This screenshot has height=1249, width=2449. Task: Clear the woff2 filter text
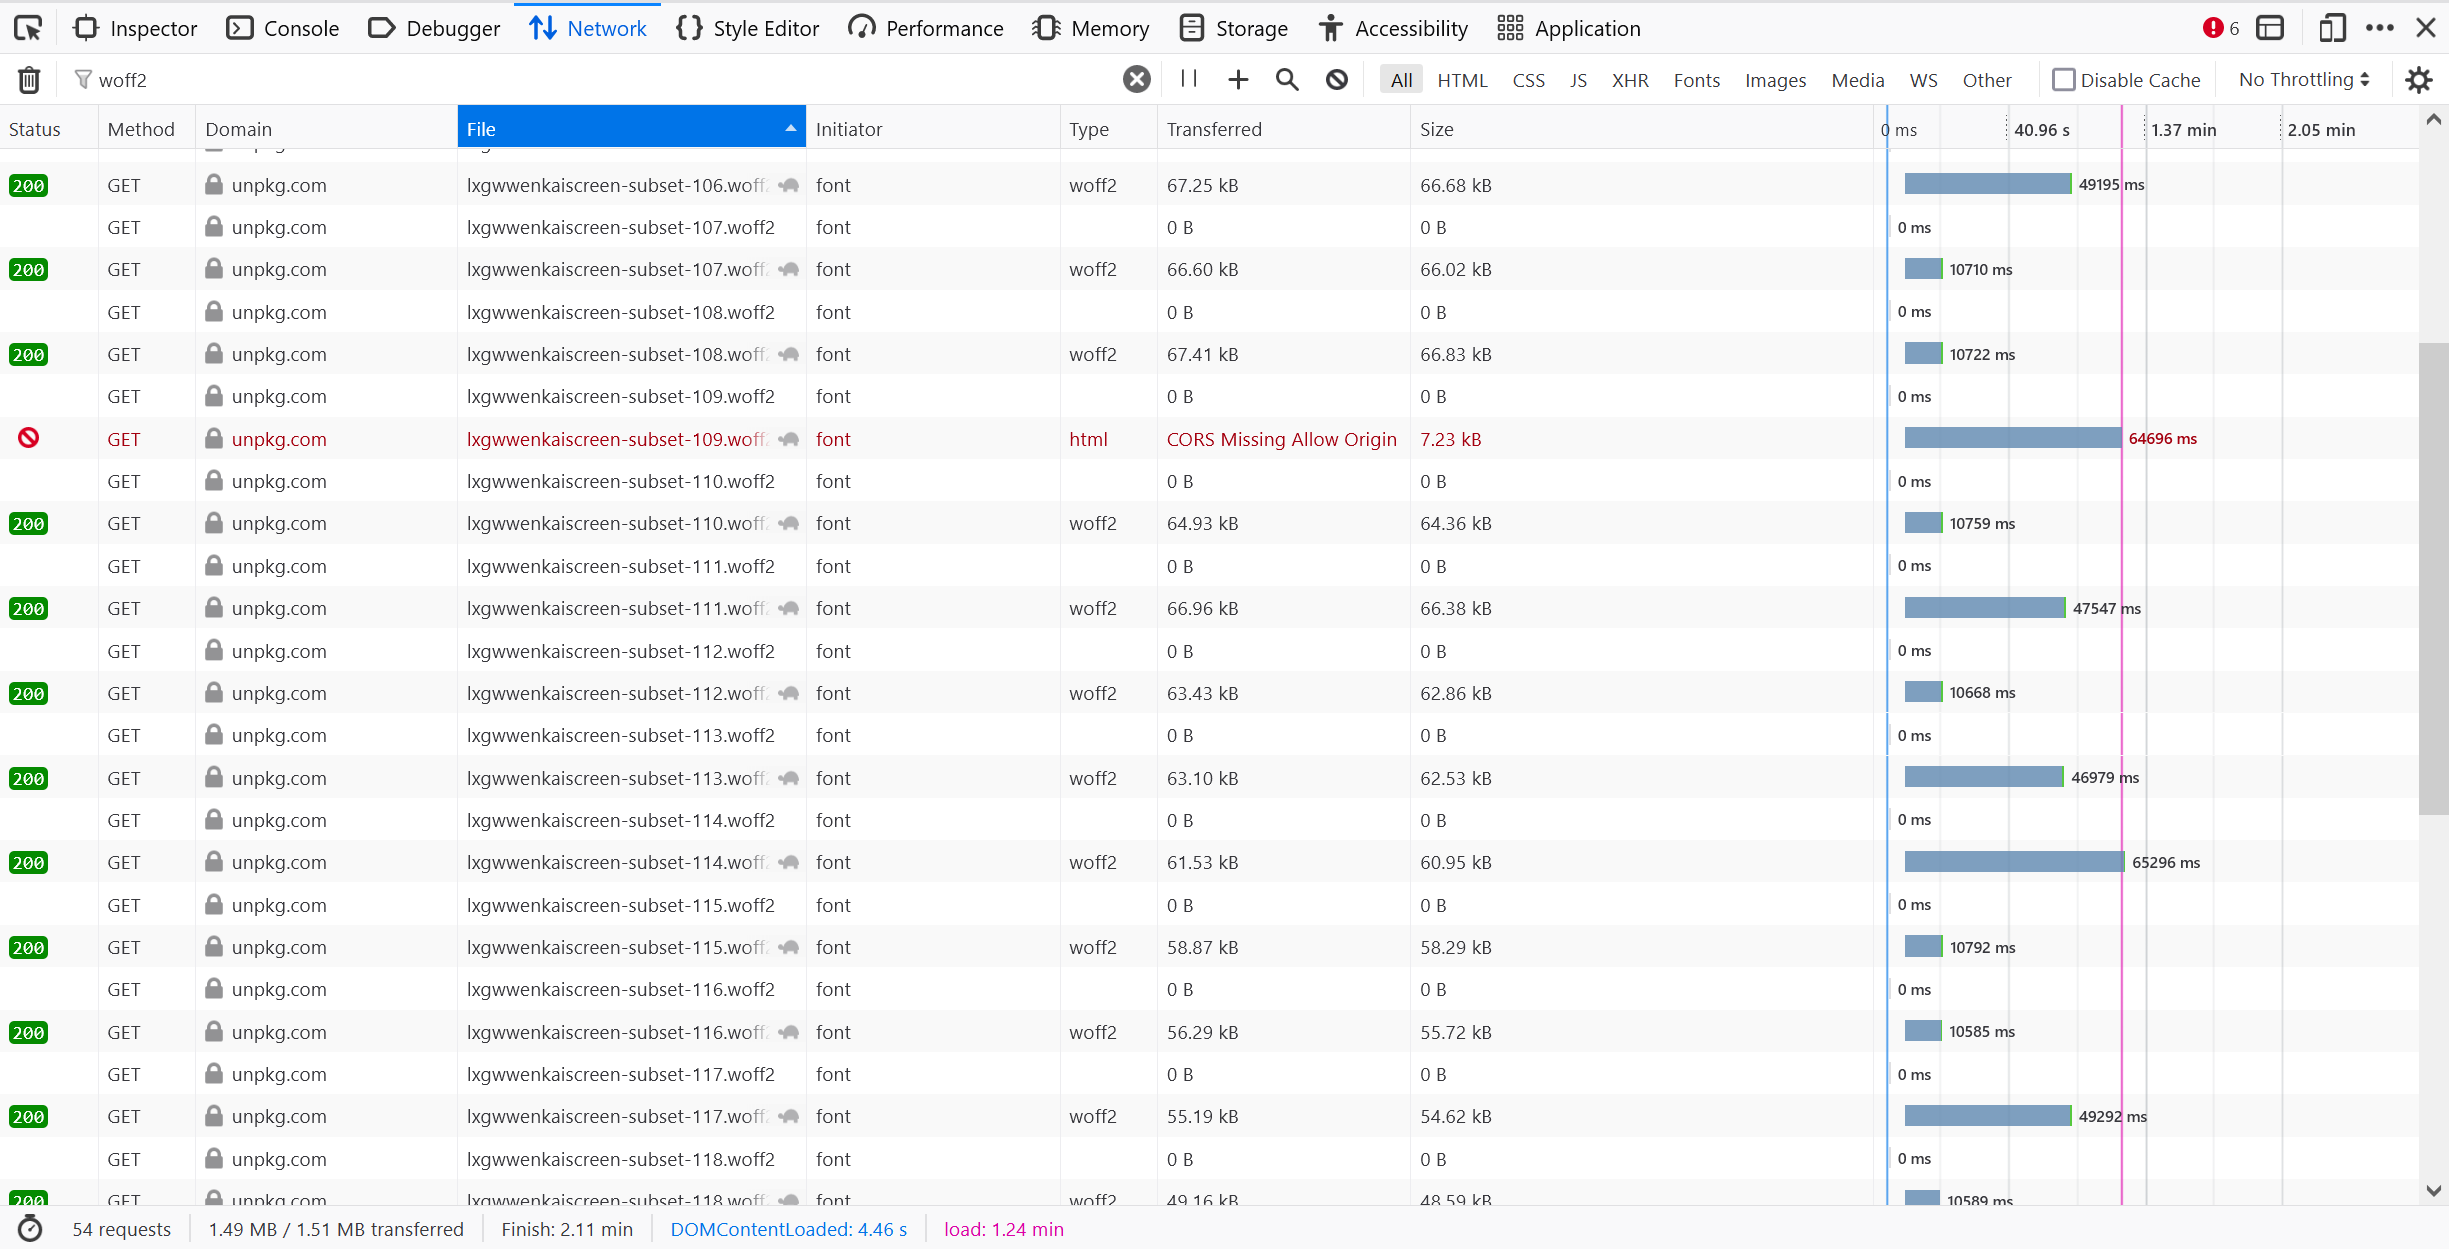coord(1136,79)
